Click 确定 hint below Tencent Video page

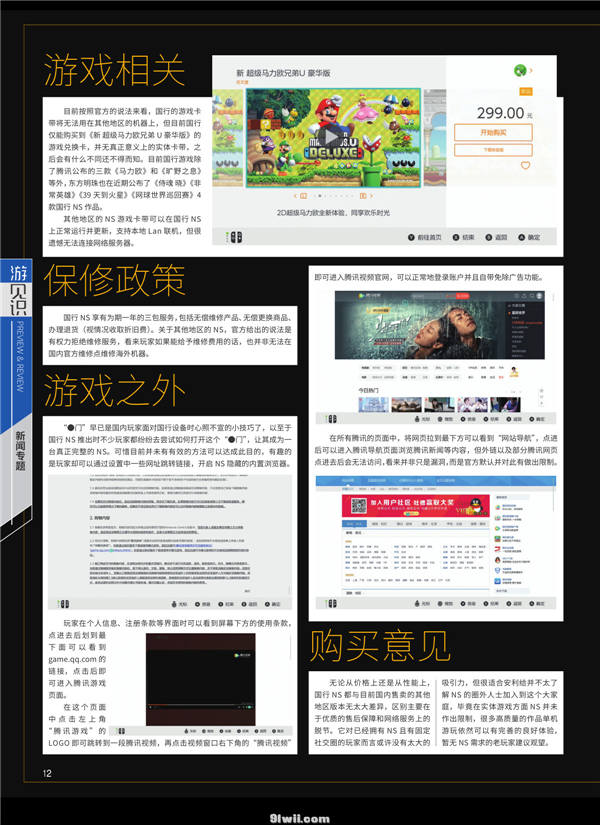pyautogui.click(x=536, y=419)
